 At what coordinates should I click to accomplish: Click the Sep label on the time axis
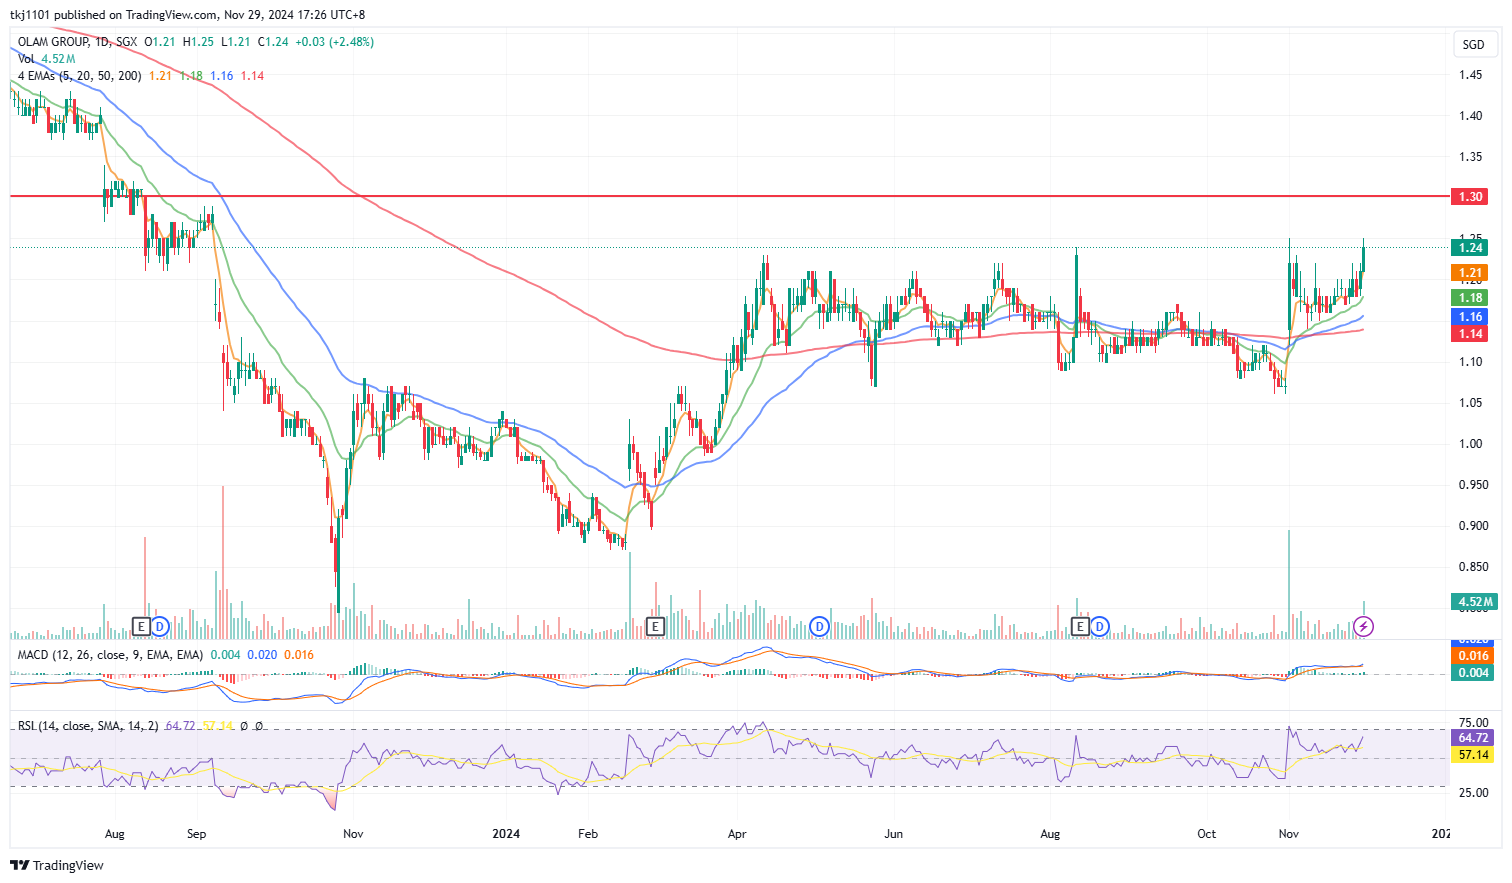[x=196, y=833]
